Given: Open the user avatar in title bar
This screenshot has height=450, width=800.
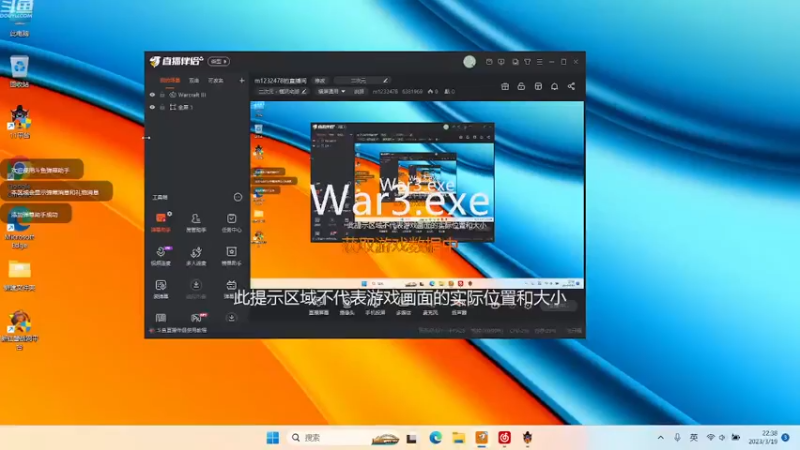Looking at the screenshot, I should [469, 62].
